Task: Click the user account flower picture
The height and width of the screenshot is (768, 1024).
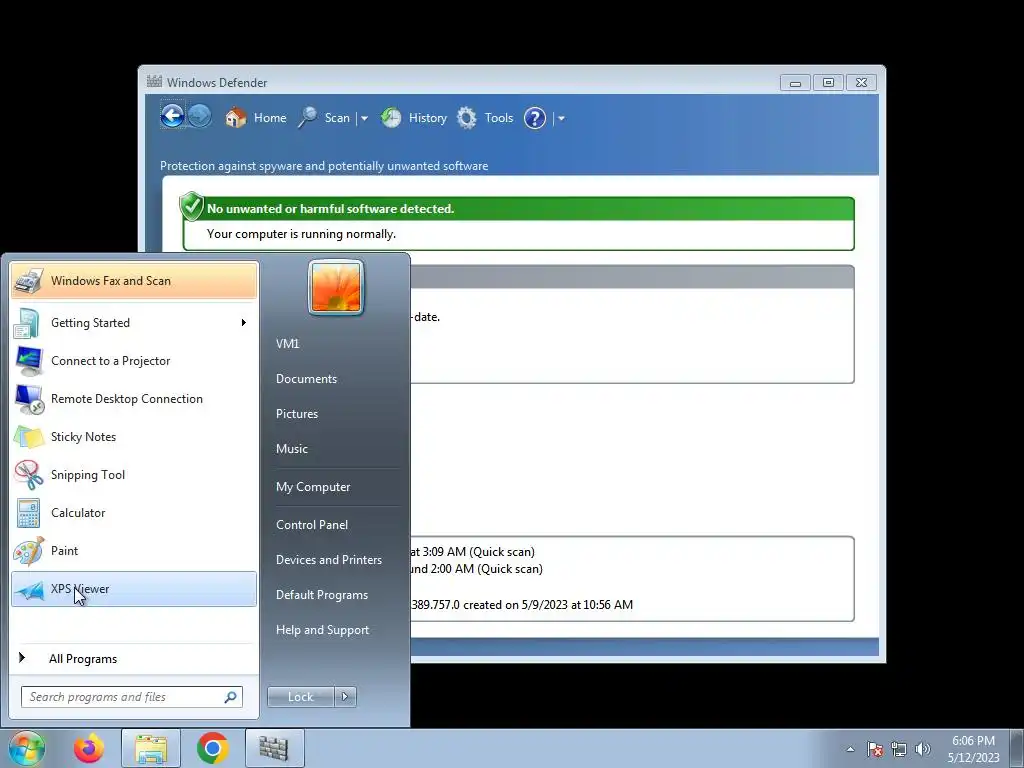Action: (x=336, y=287)
